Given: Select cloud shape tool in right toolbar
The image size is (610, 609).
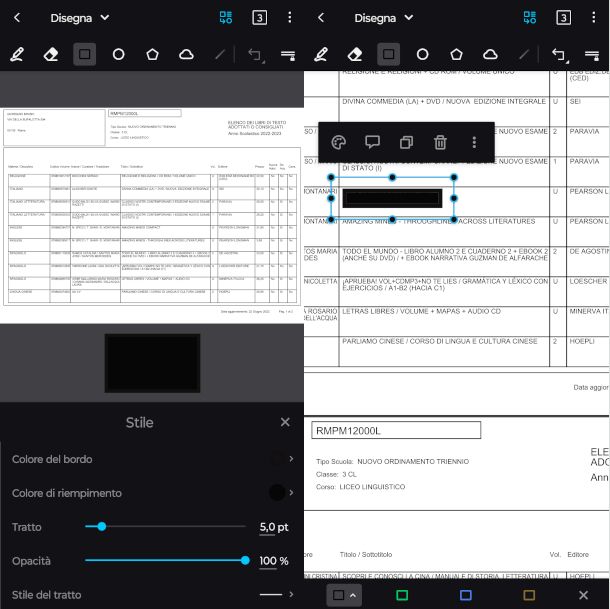Looking at the screenshot, I should point(490,54).
